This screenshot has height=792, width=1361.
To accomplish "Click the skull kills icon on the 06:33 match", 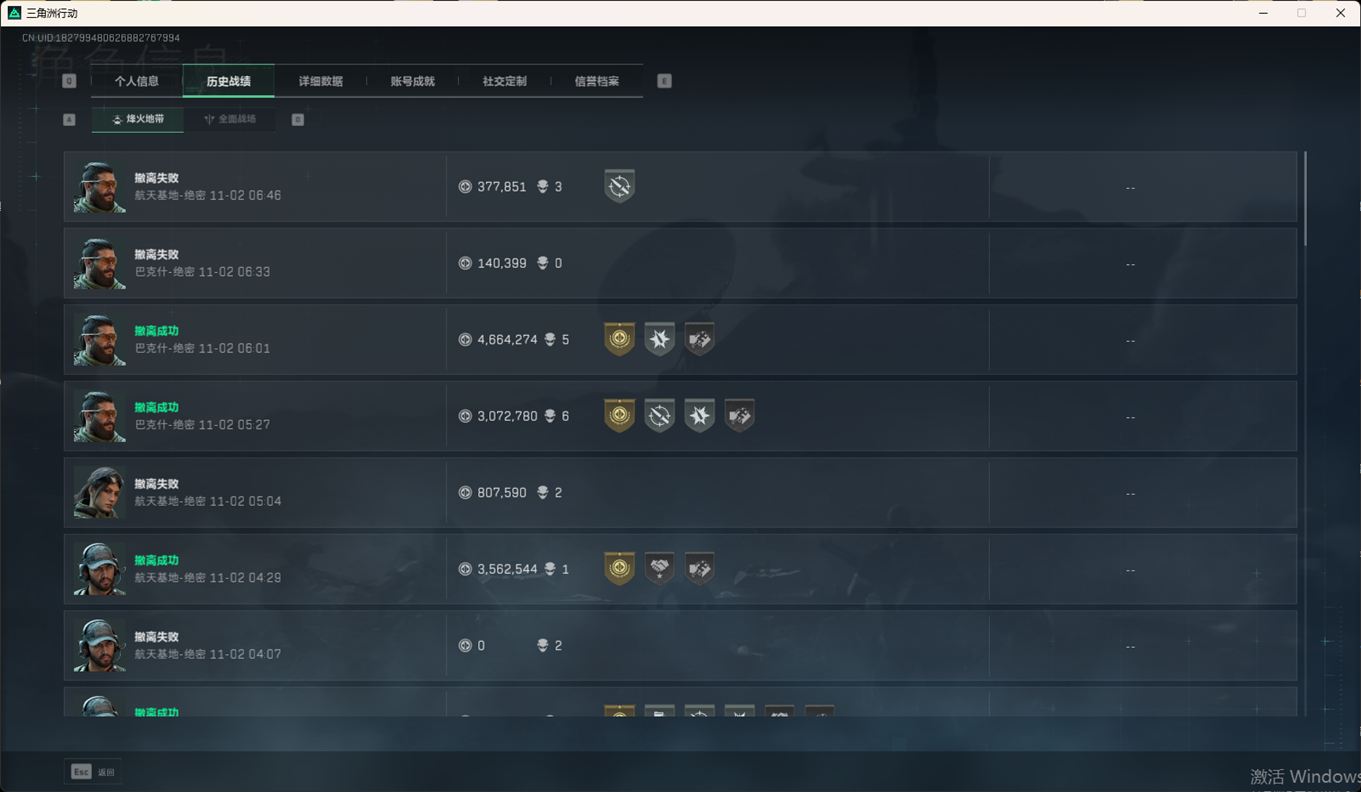I will [543, 263].
